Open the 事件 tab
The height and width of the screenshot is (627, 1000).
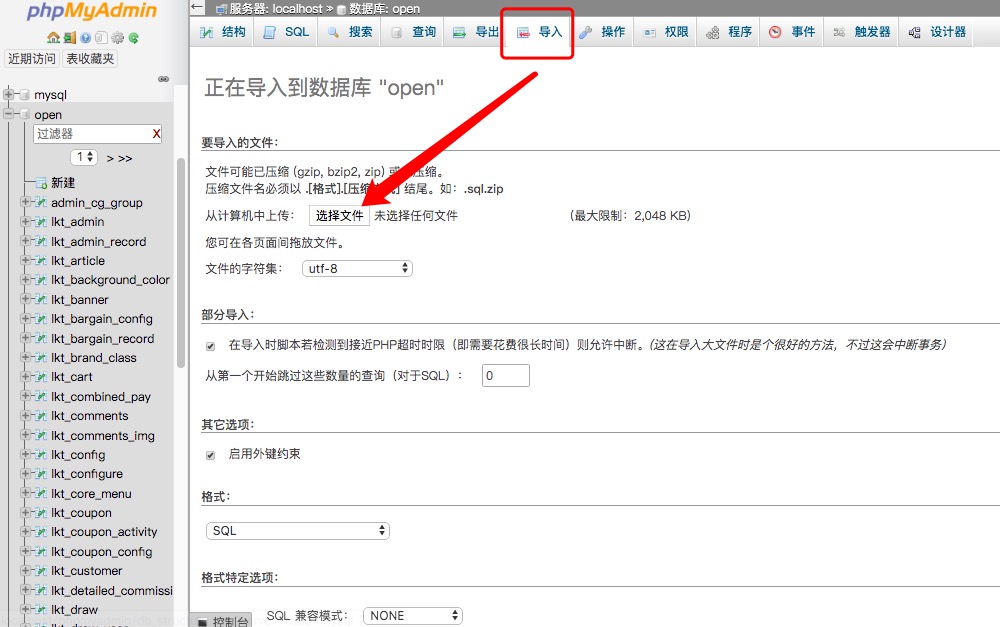coord(792,32)
